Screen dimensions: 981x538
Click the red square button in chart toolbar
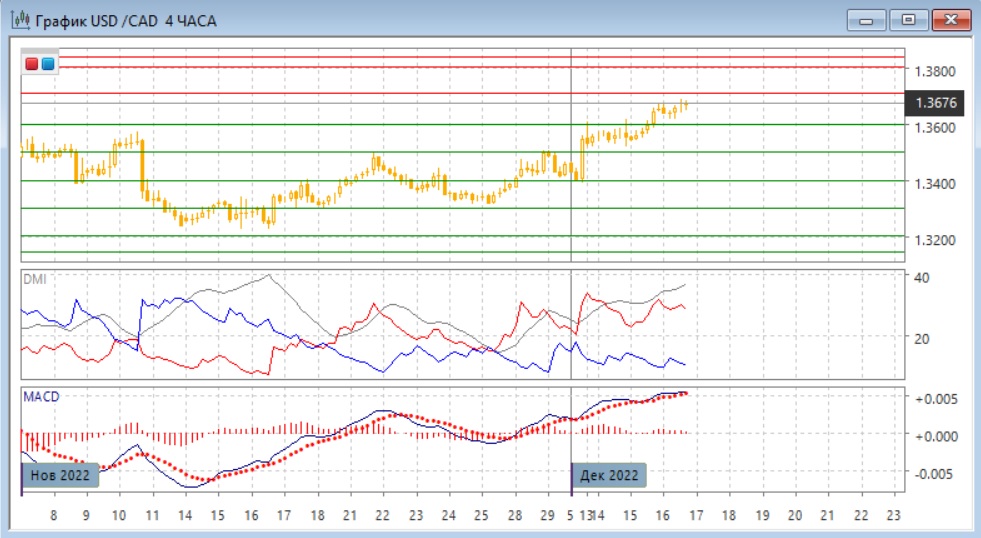(x=31, y=64)
